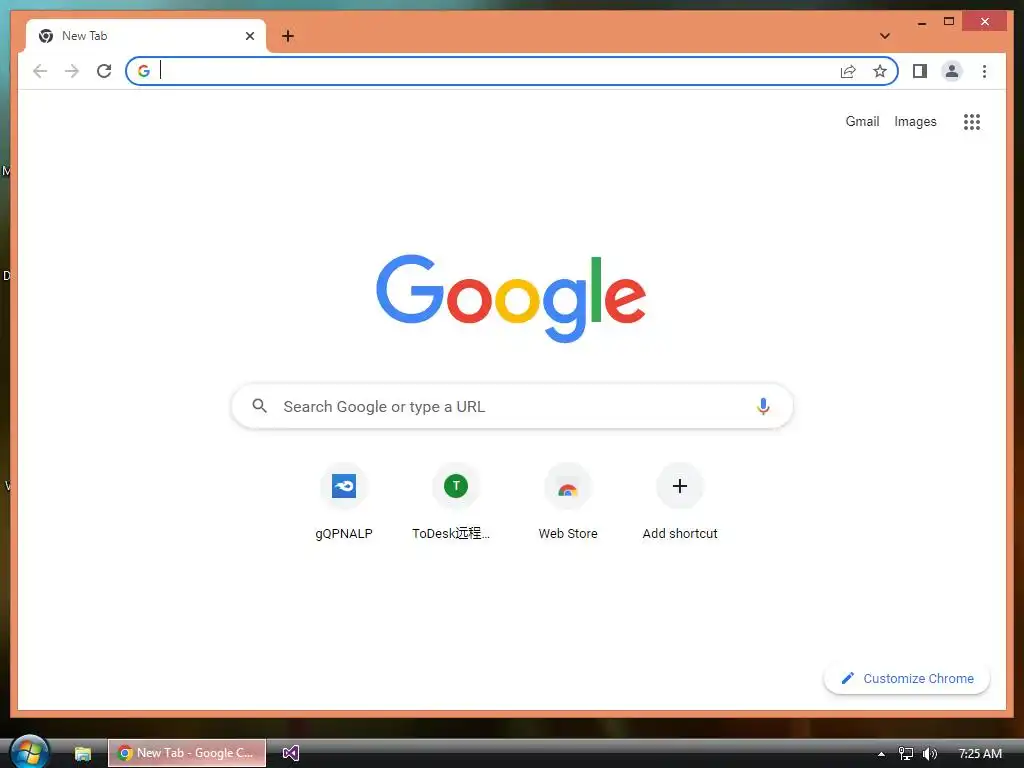The height and width of the screenshot is (768, 1024).
Task: Open the Windows Start menu
Action: tap(28, 752)
